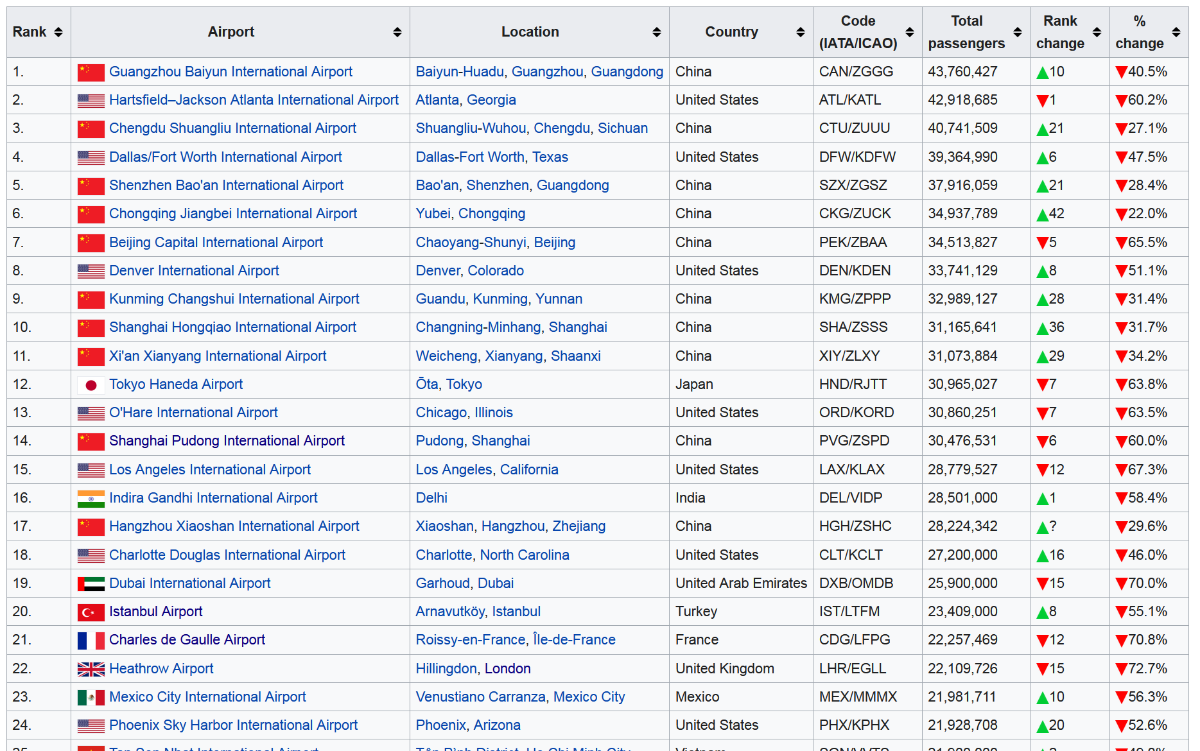This screenshot has height=751, width=1200.
Task: Follow the Hillingdon location link
Action: [446, 668]
